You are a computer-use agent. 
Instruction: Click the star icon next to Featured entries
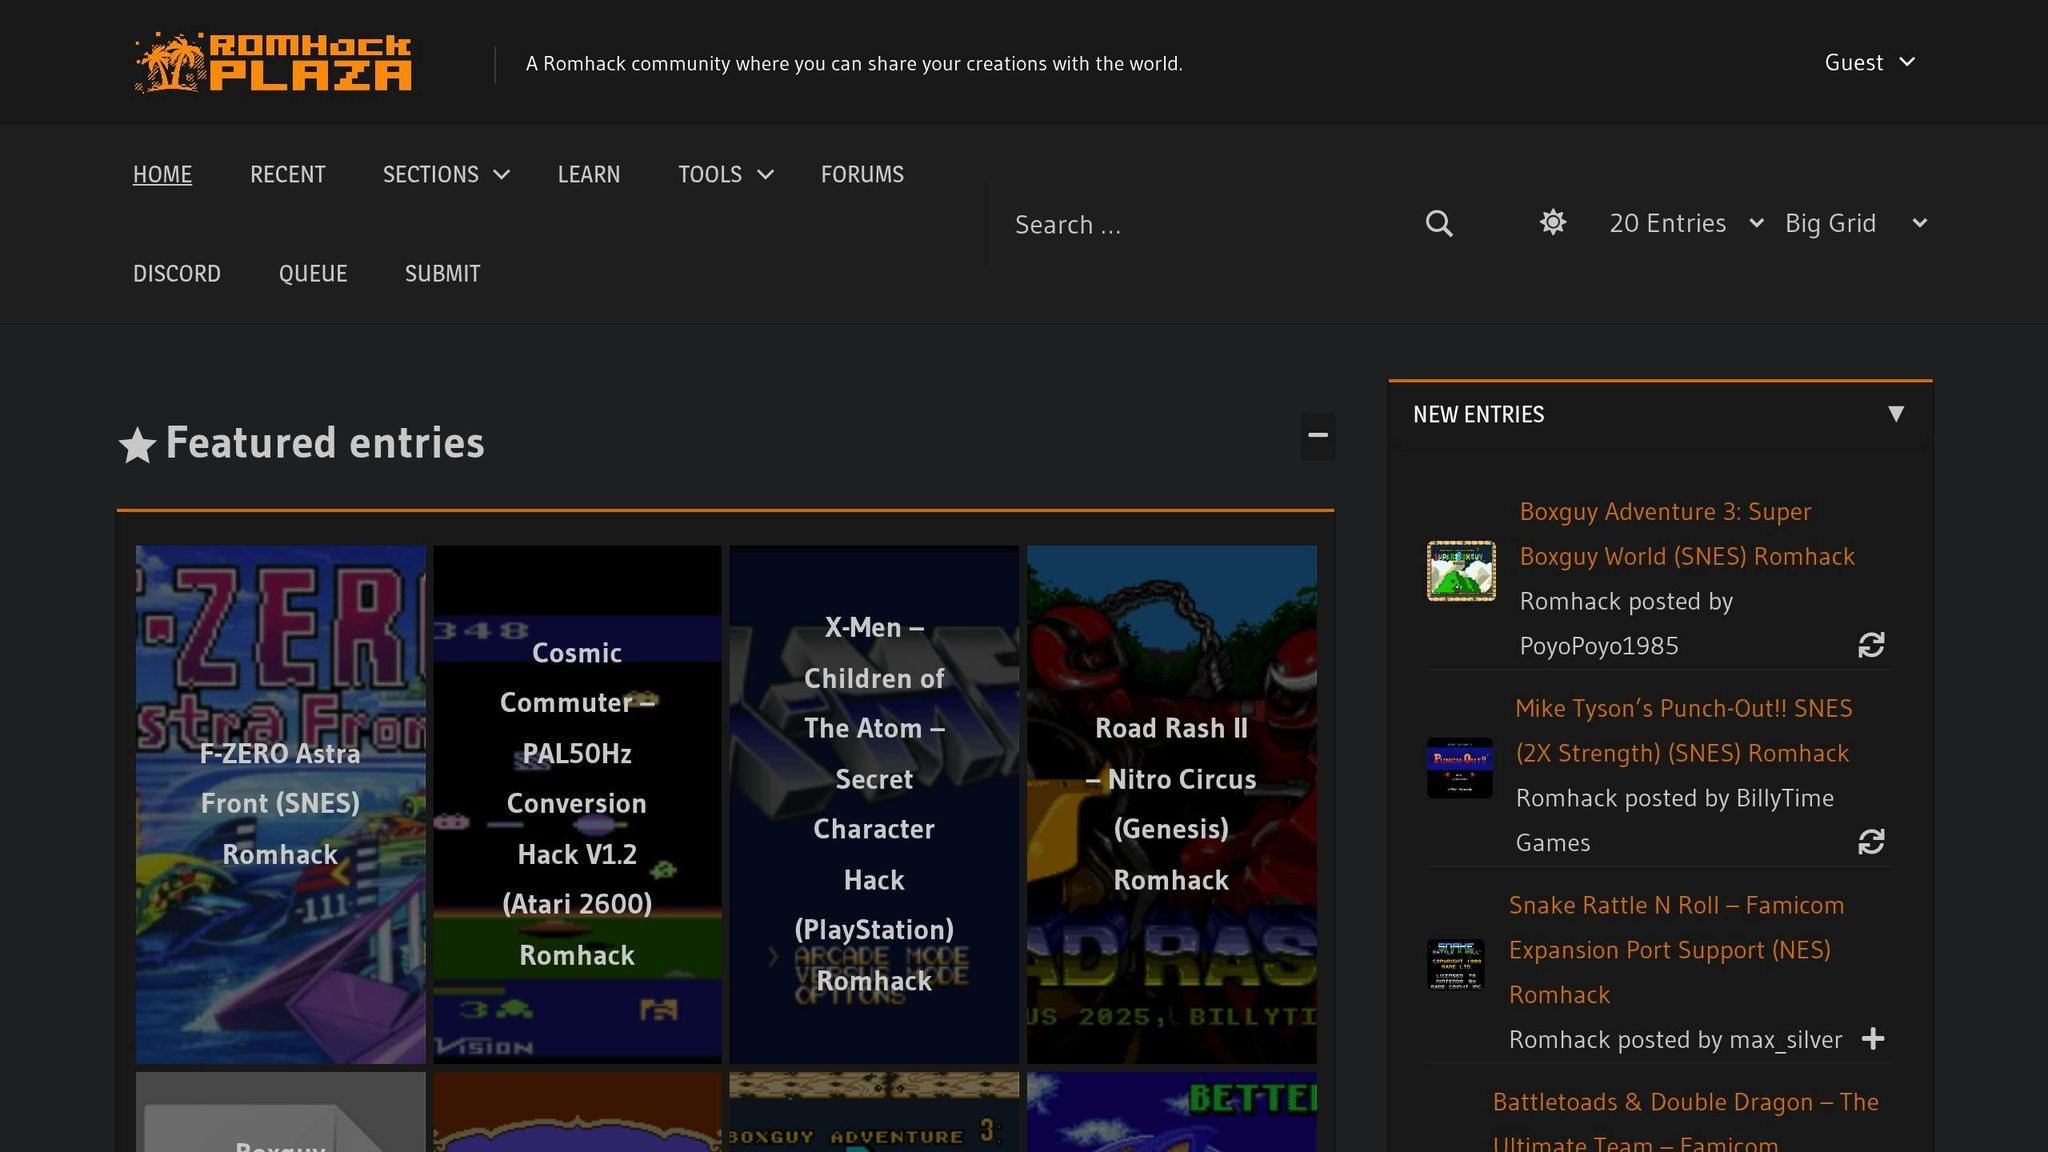click(137, 445)
